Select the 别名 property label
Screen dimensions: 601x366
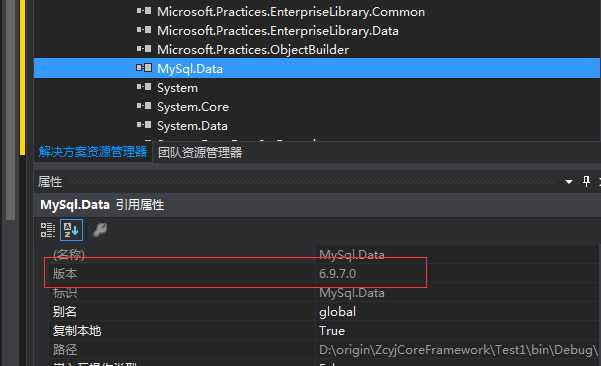point(64,312)
